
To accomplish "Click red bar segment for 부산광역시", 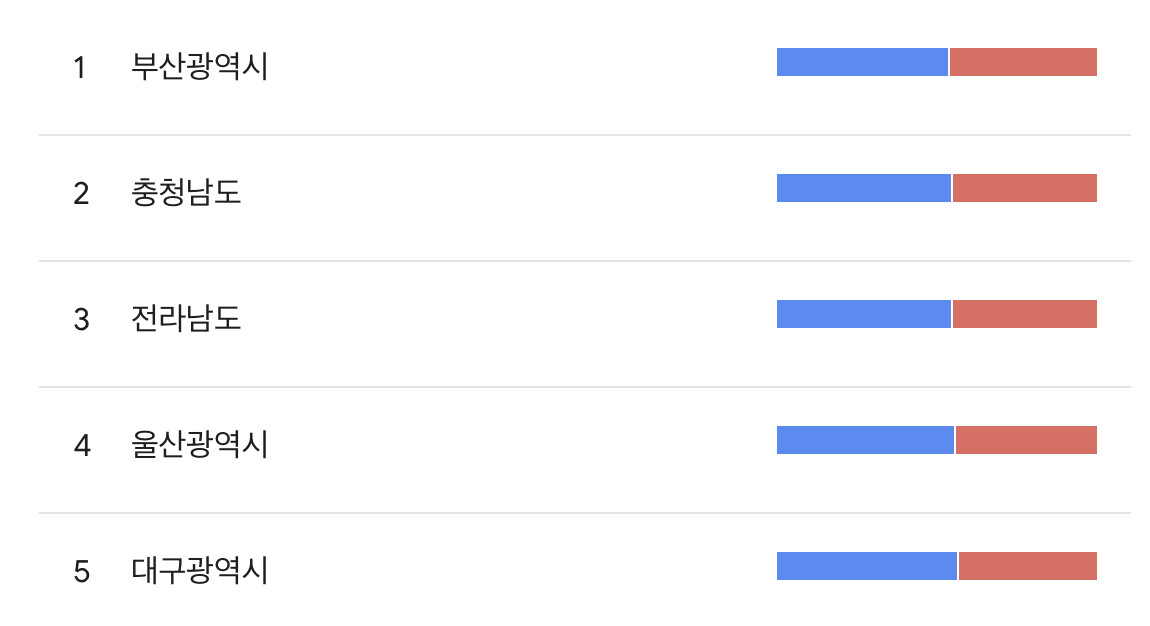I will [1023, 62].
